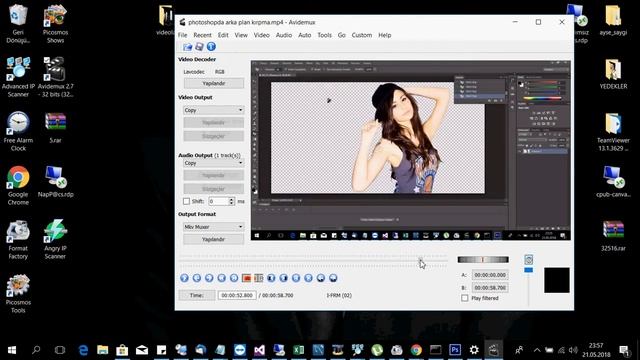Open the Video menu
Viewport: 640px width, 360px height.
click(x=262, y=35)
